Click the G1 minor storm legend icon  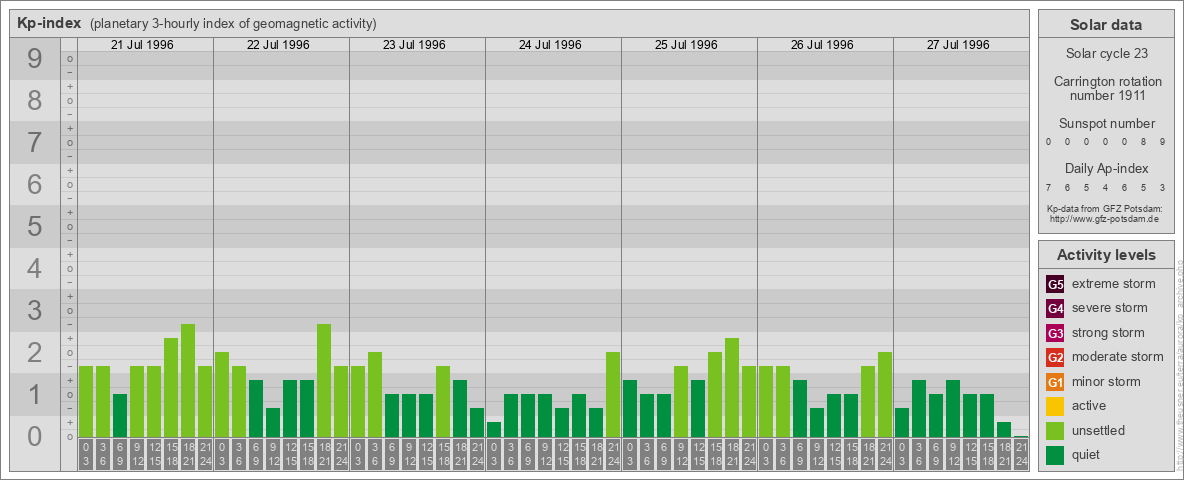coord(1056,382)
